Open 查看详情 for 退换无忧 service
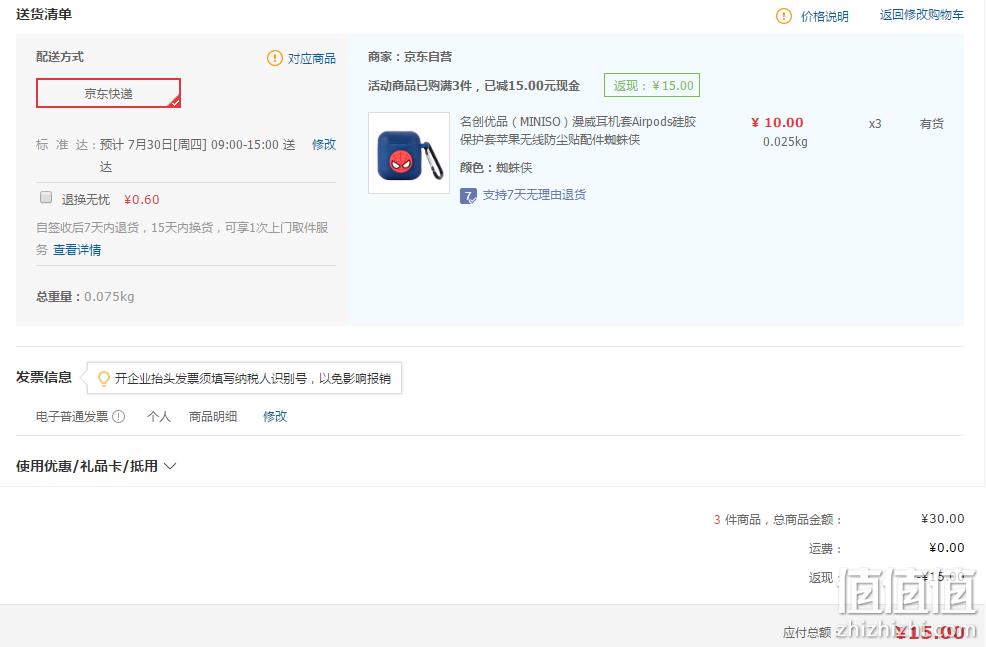Screen dimensions: 986x647 coord(77,250)
